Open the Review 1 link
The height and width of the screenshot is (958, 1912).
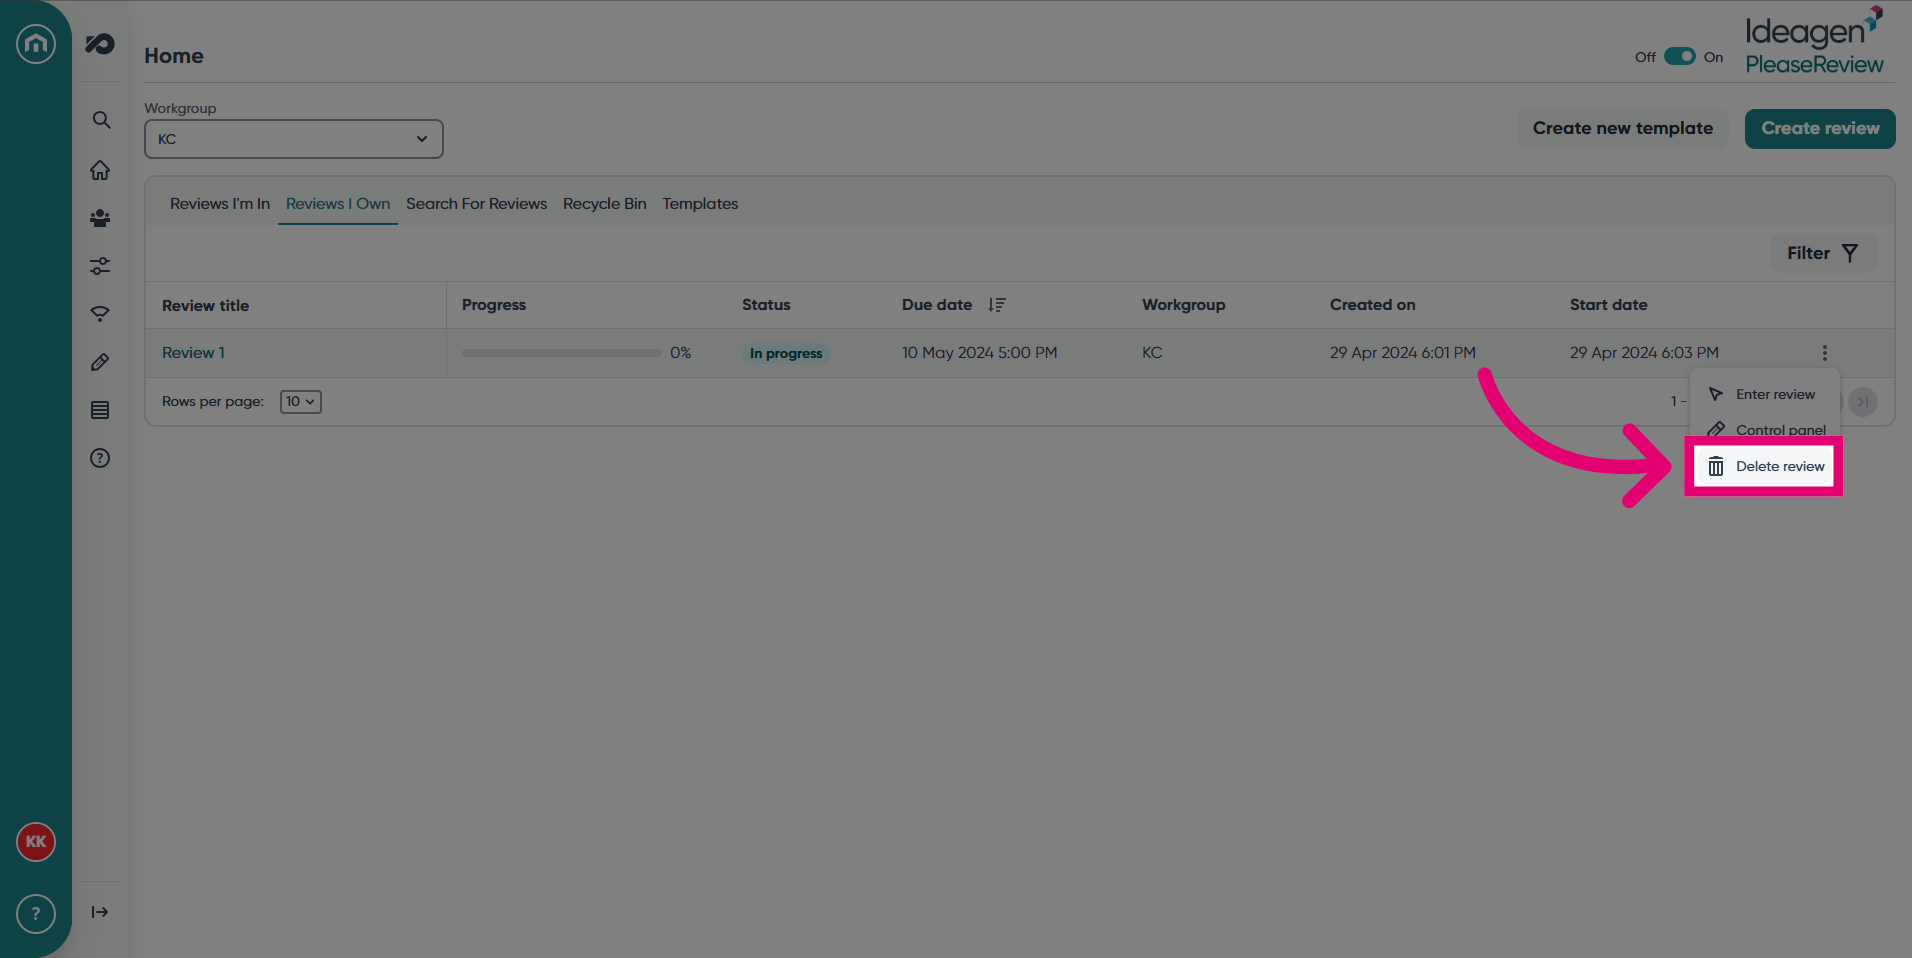(194, 353)
